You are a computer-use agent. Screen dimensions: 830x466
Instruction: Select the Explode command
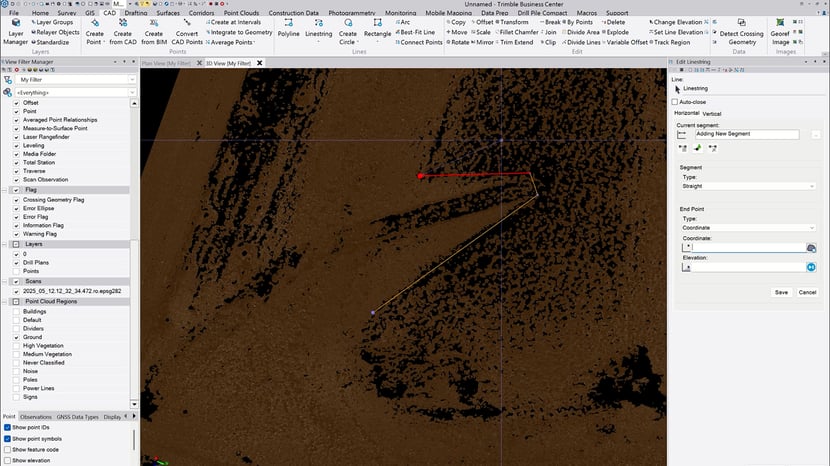[x=616, y=32]
